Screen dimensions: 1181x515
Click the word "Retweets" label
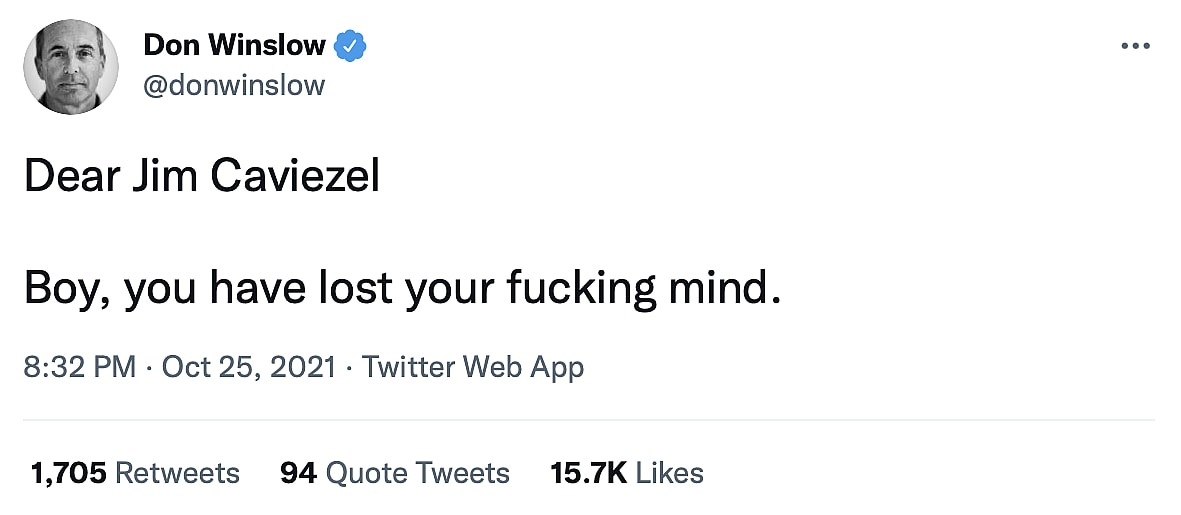(177, 472)
